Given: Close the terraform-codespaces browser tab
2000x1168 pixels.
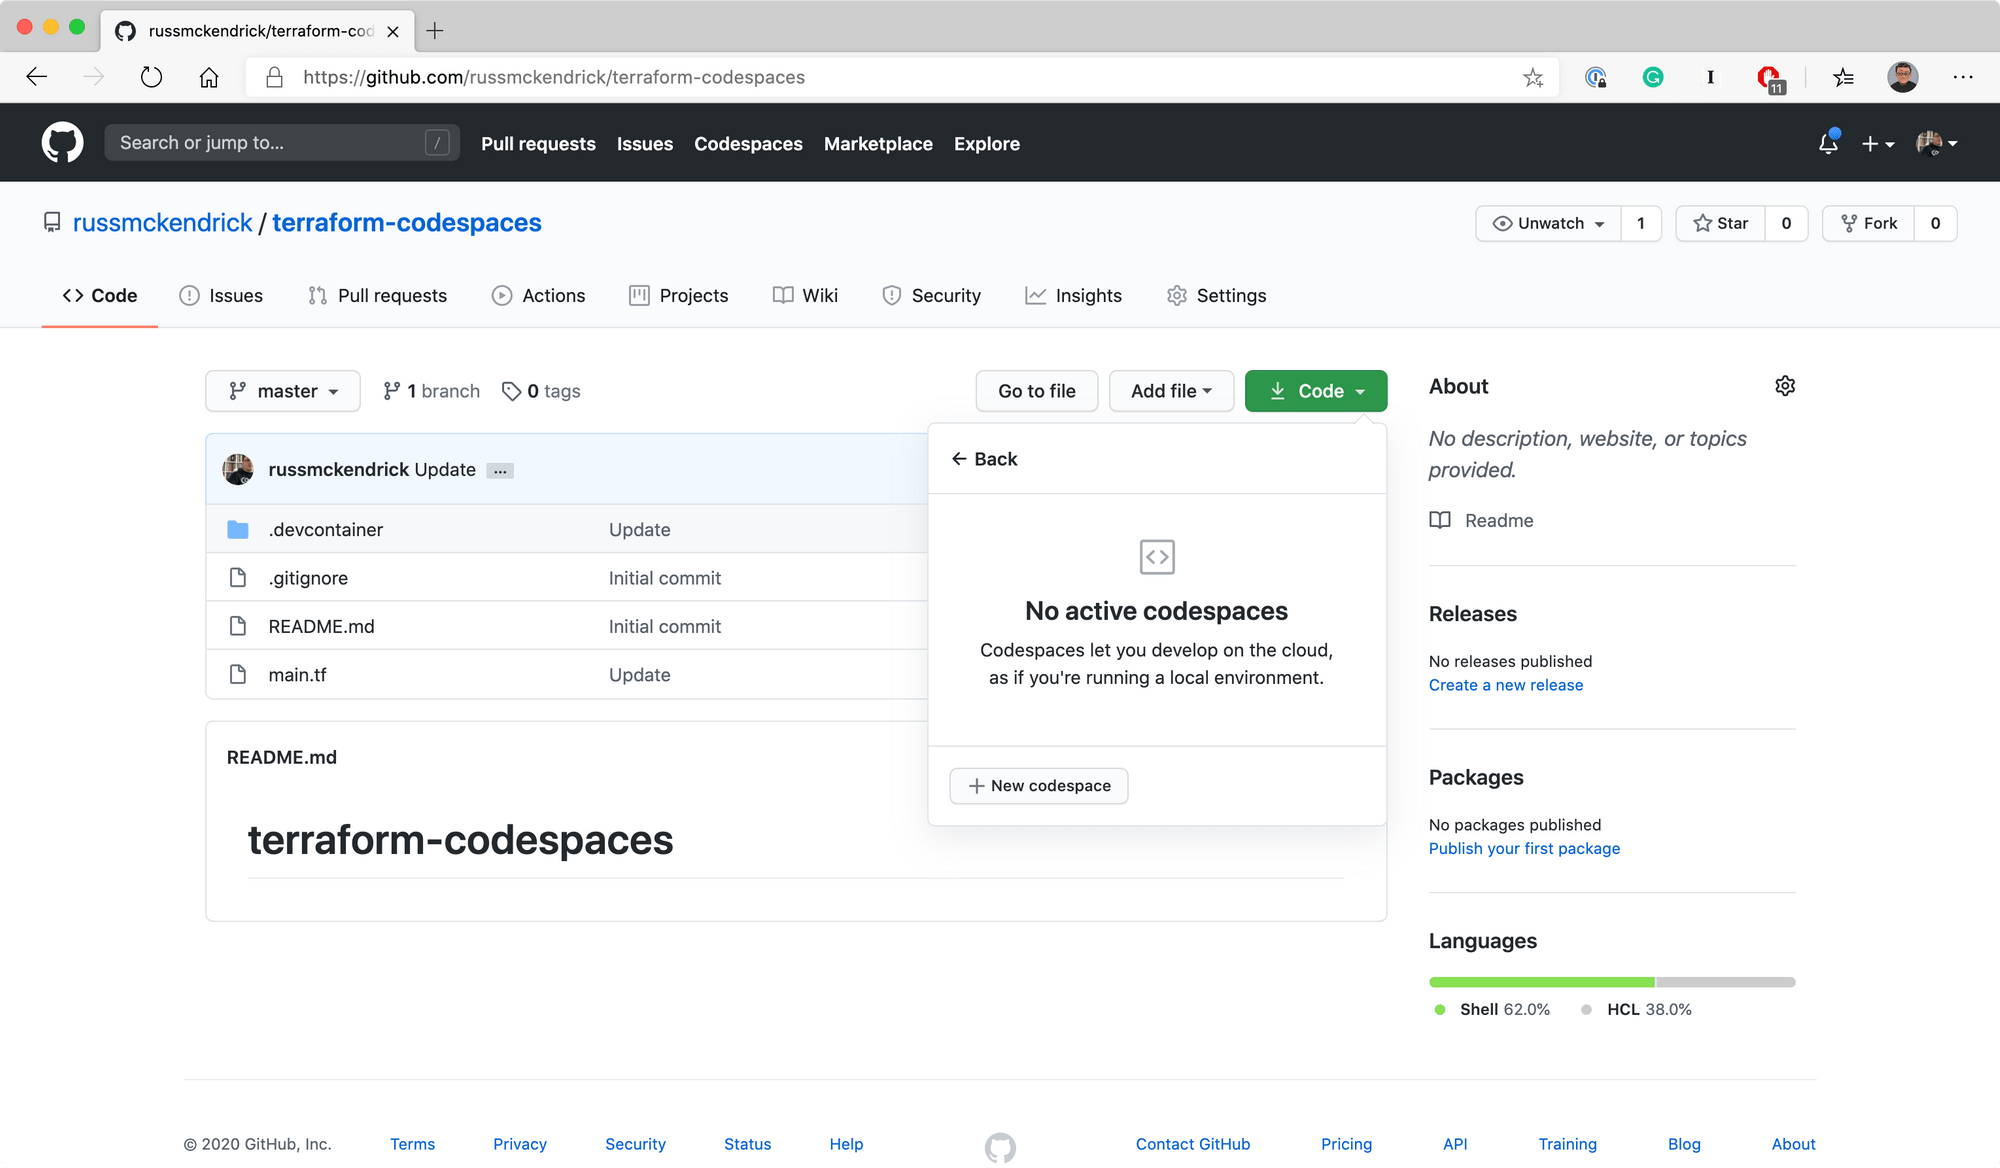Looking at the screenshot, I should point(393,31).
